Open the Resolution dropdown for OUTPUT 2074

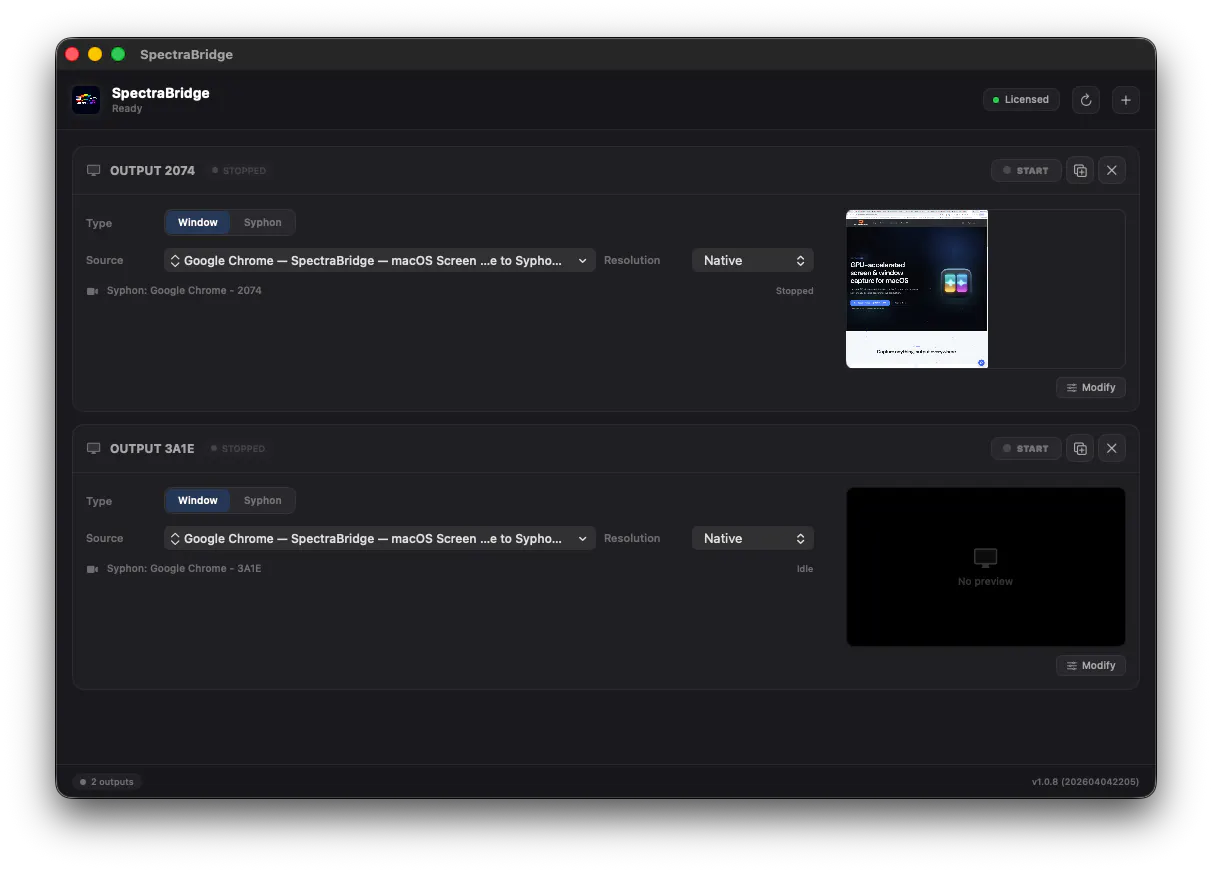click(x=753, y=261)
